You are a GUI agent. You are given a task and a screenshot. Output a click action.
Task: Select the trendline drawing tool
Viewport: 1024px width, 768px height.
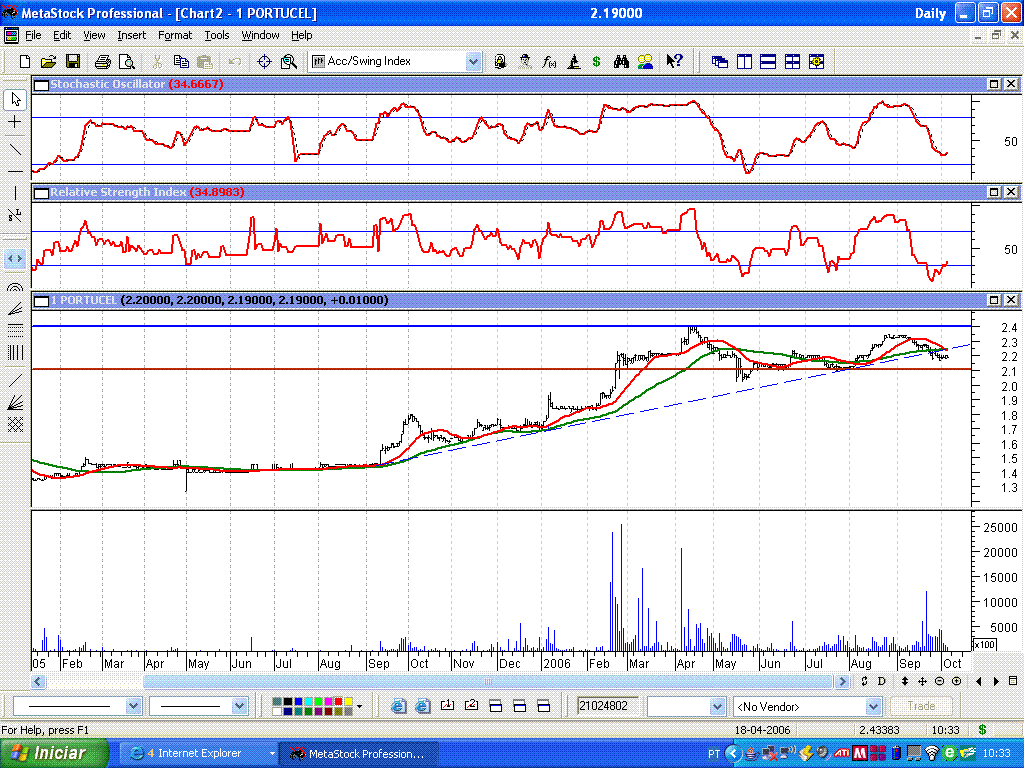15,149
